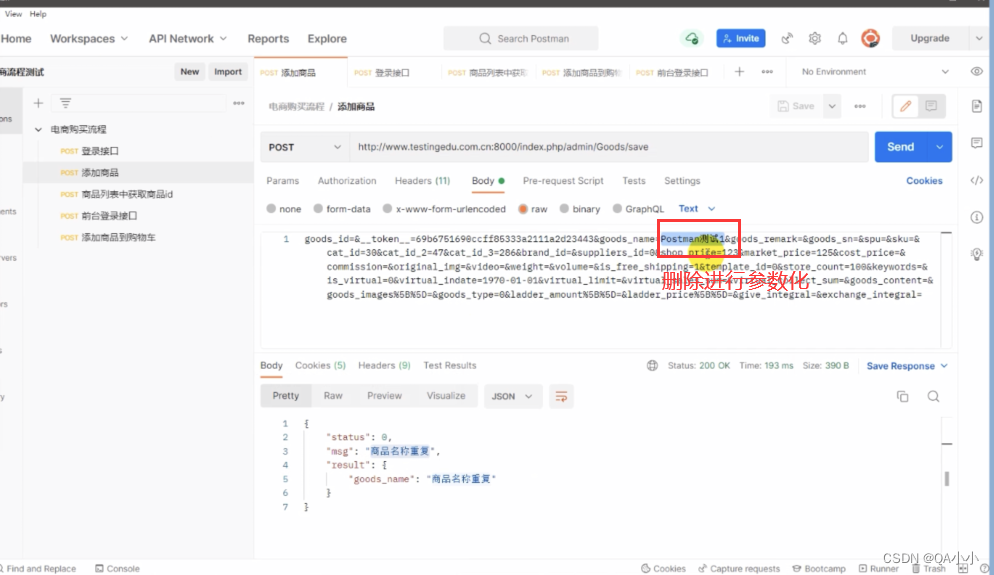
Task: Expand the Upgrade button arrow
Action: [x=979, y=39]
